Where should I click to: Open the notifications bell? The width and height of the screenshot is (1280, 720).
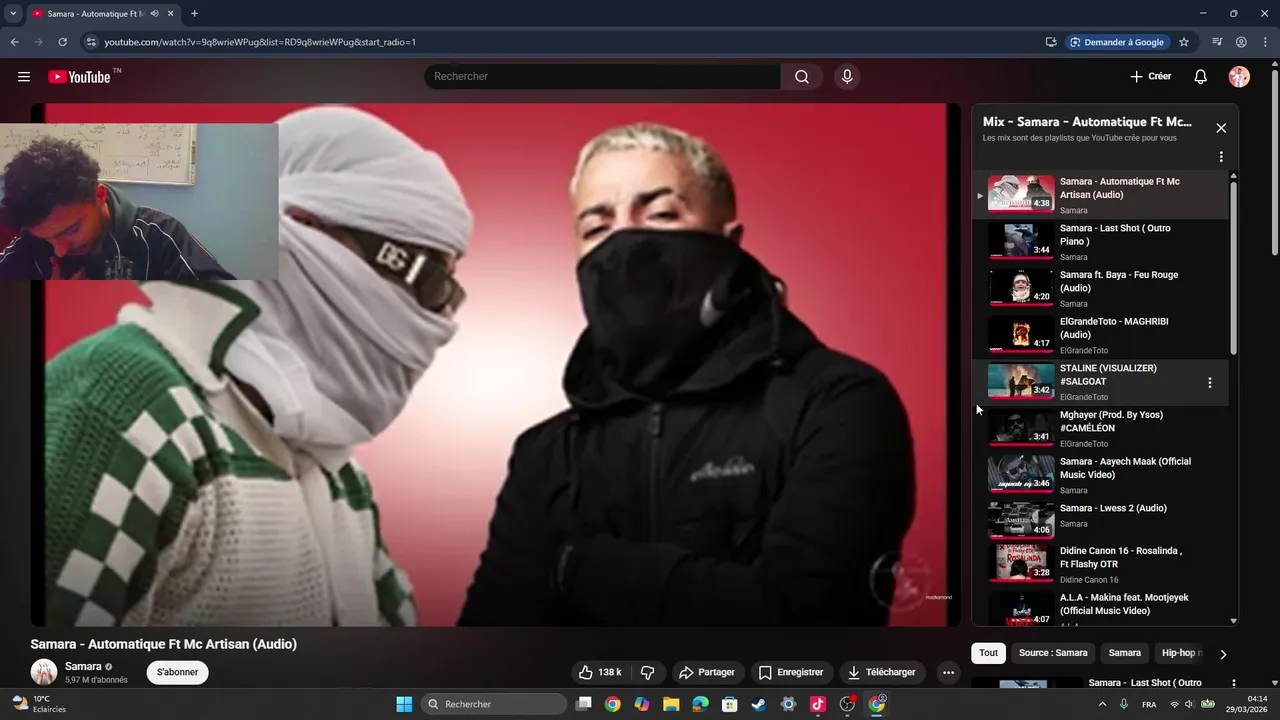[1201, 77]
